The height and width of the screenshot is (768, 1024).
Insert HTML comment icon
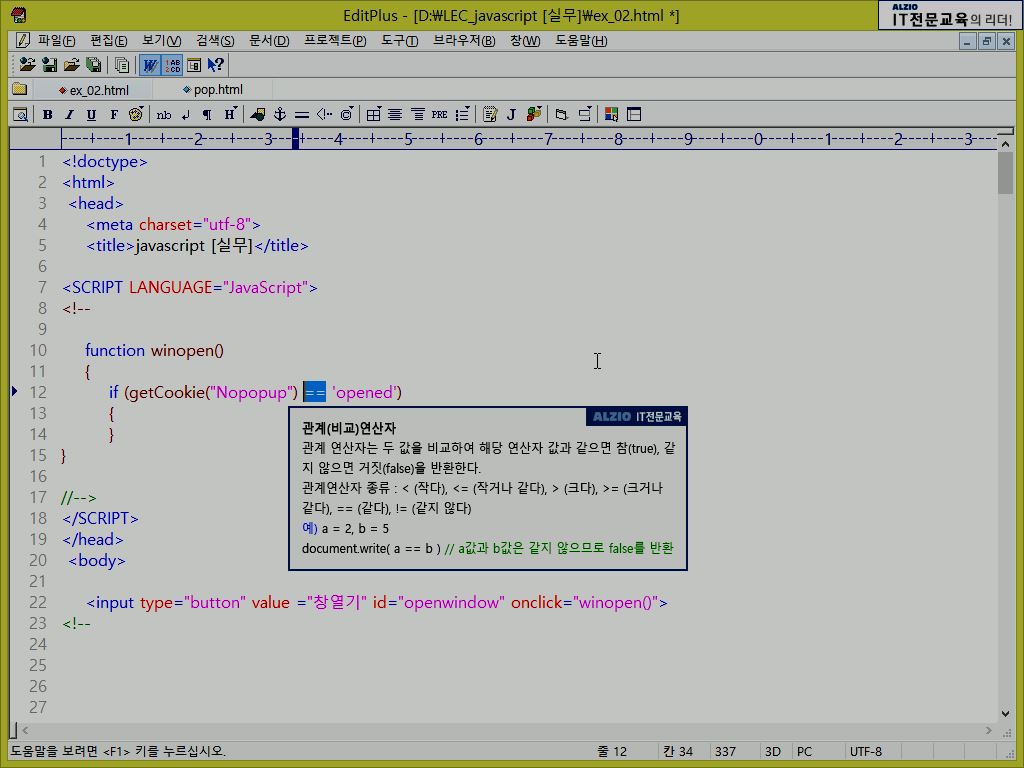click(324, 115)
